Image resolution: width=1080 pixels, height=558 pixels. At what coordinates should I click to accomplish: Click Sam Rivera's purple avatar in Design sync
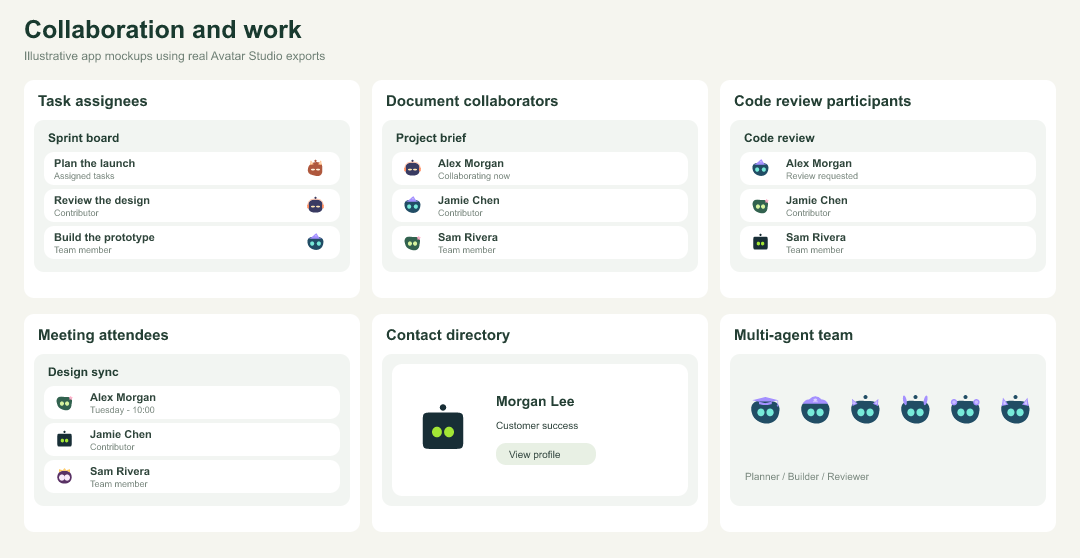click(x=65, y=476)
